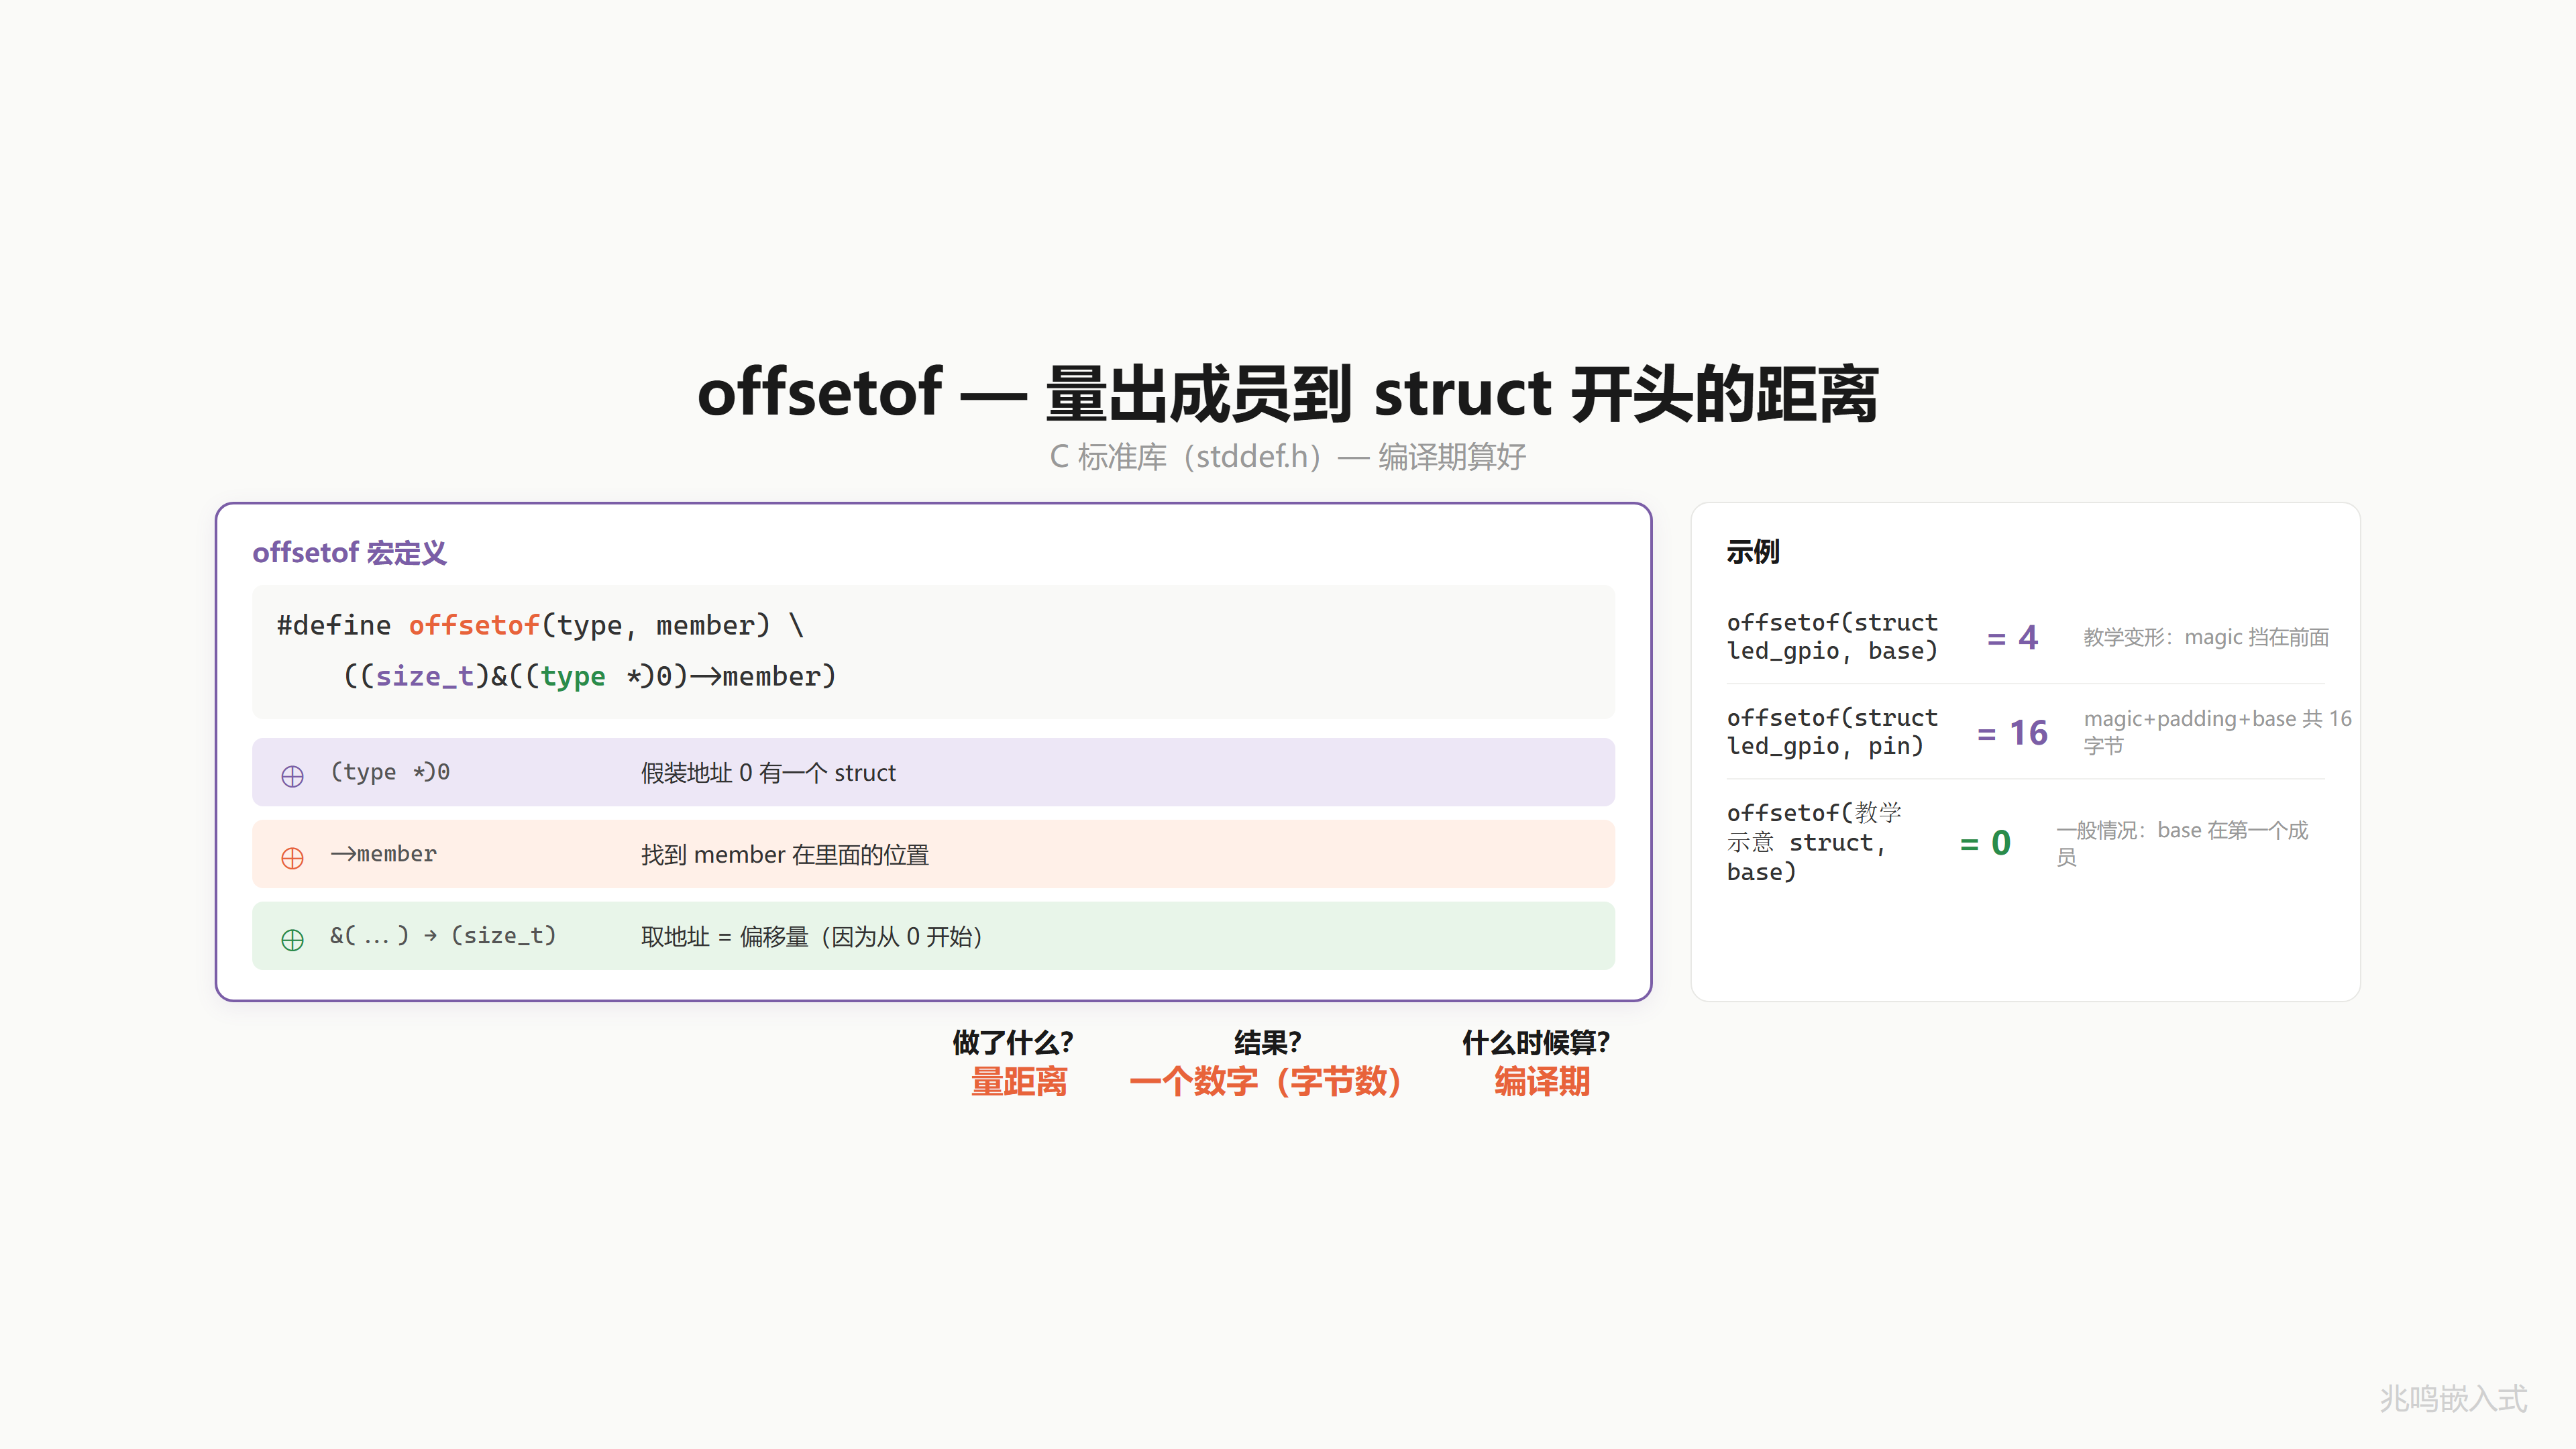Click the "#define offsetof(type, member) \" code line
Image resolution: width=2576 pixels, height=1449 pixels.
pyautogui.click(x=540, y=626)
